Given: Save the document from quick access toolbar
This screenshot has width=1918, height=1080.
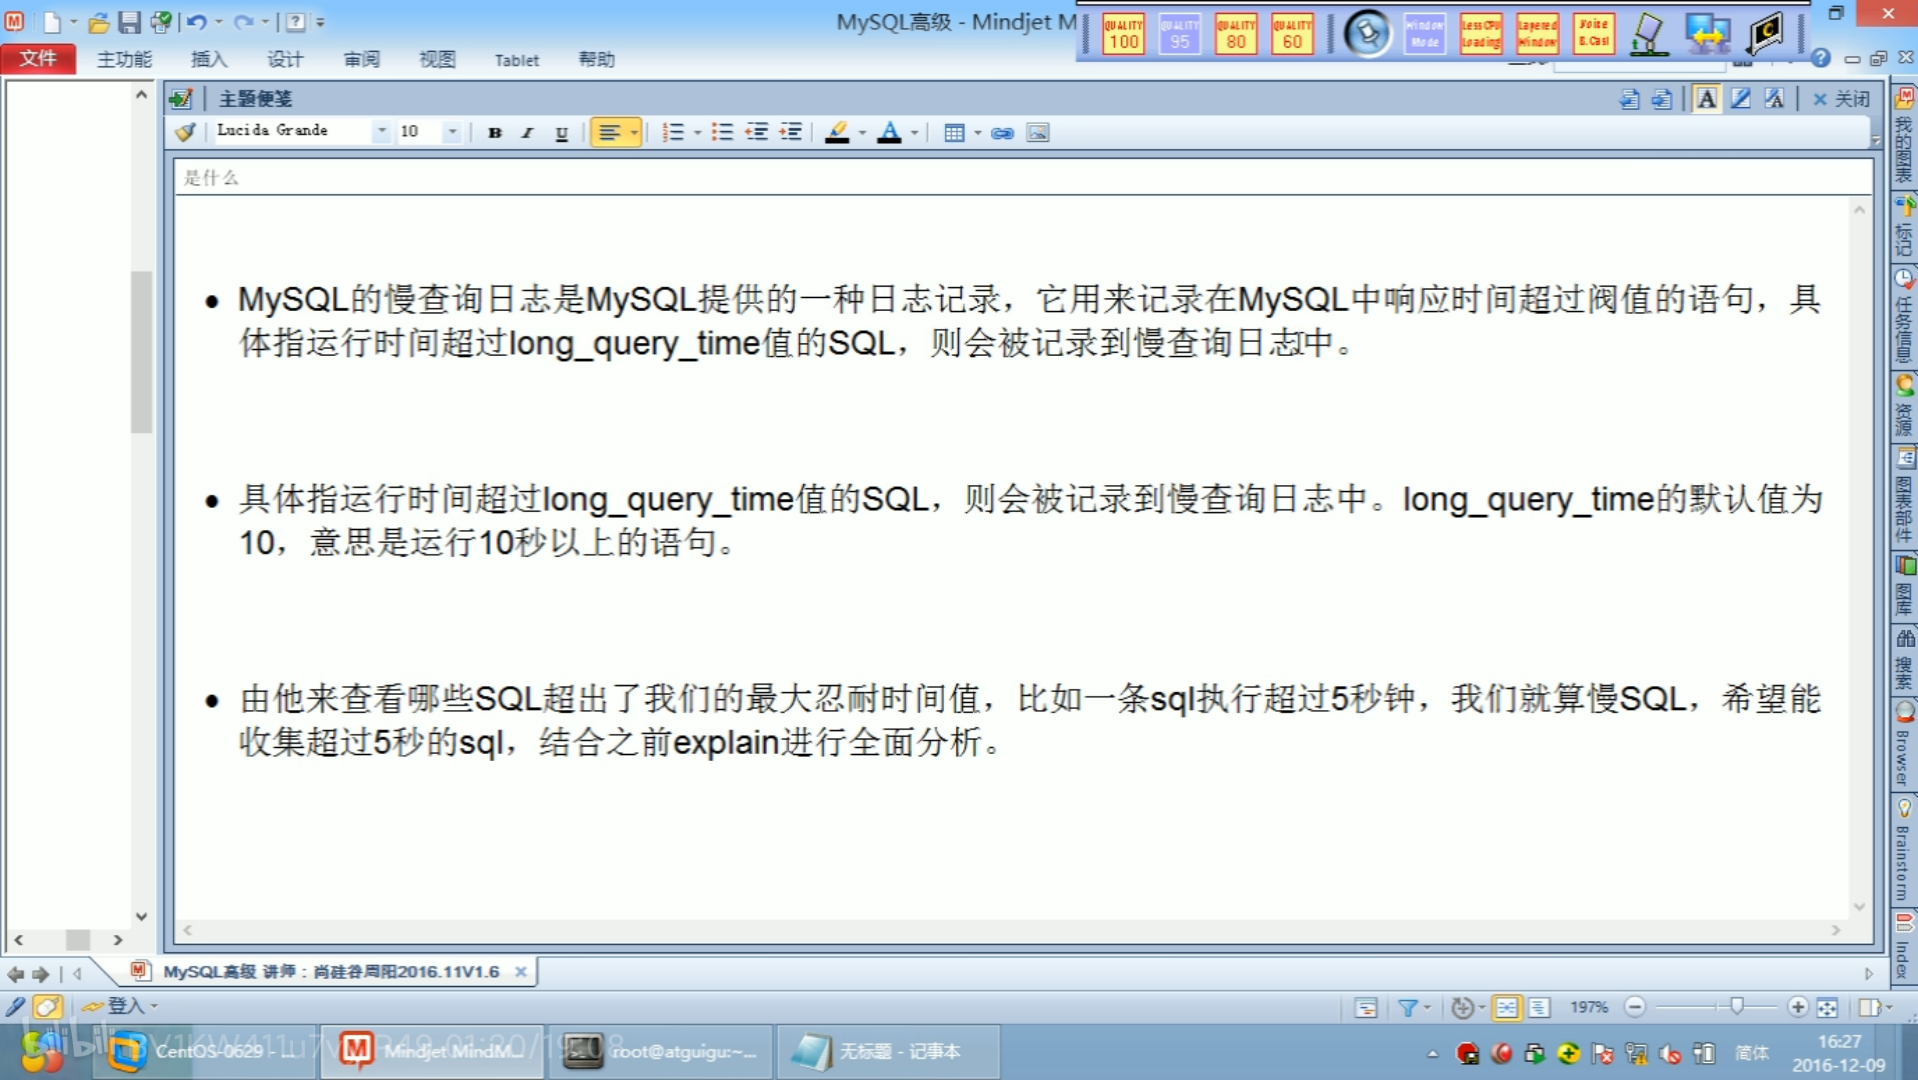Looking at the screenshot, I should tap(130, 21).
